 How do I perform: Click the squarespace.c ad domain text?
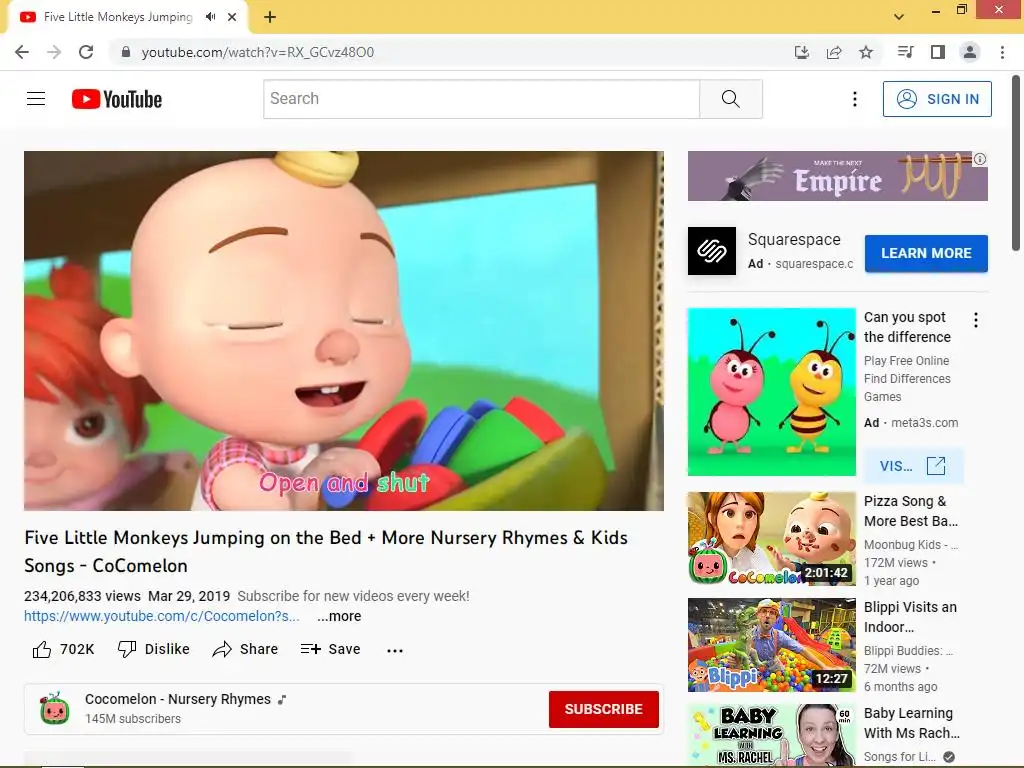click(x=814, y=264)
